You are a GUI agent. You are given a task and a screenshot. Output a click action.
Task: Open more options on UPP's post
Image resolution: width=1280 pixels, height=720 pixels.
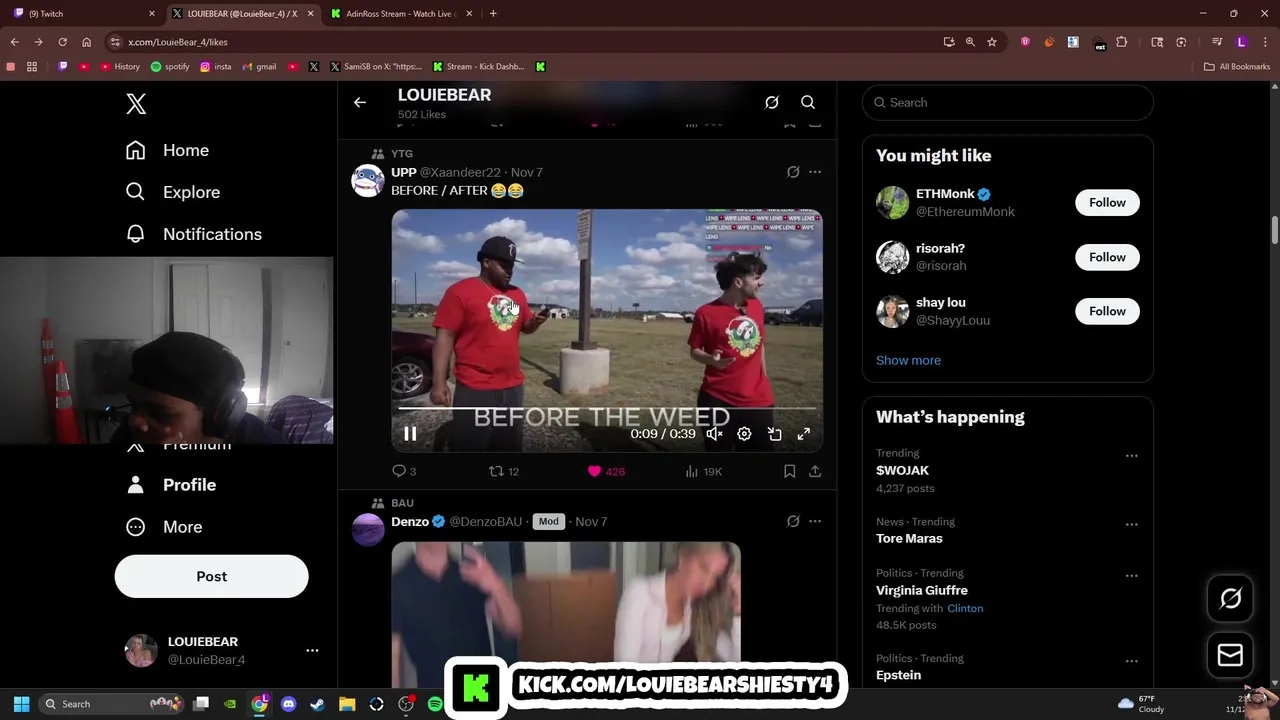point(815,172)
